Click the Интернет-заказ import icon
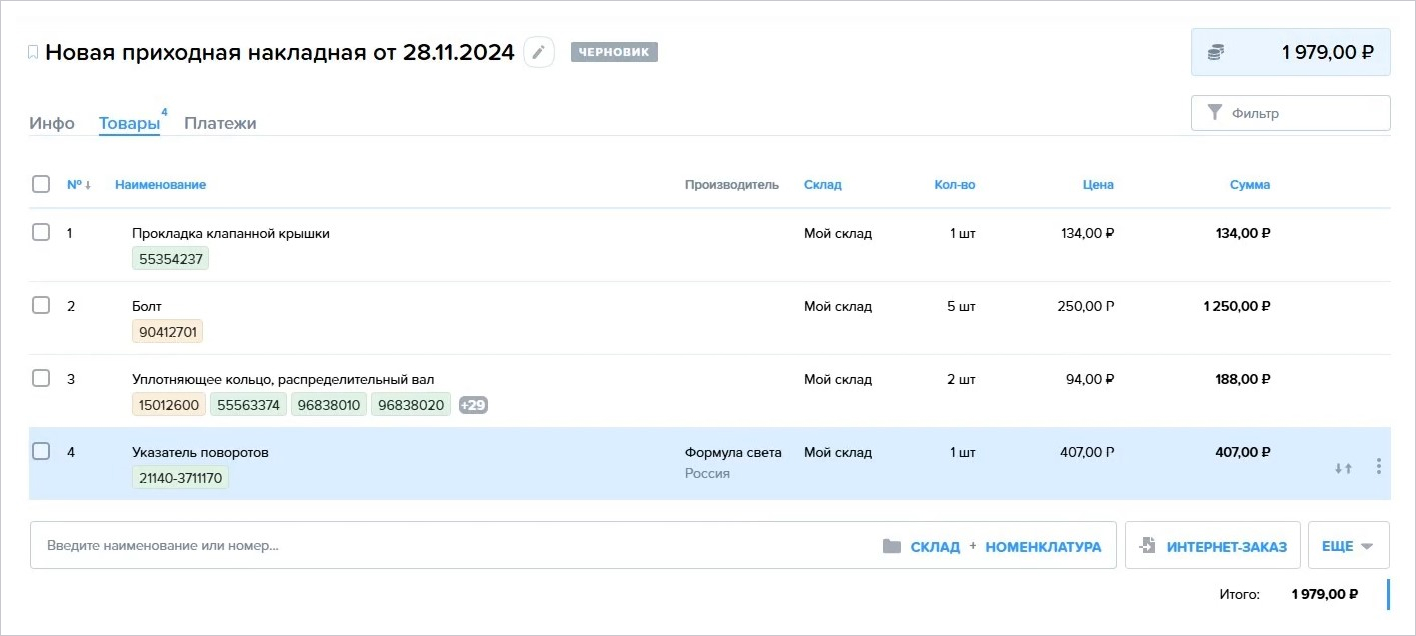This screenshot has height=636, width=1416. [x=1148, y=546]
